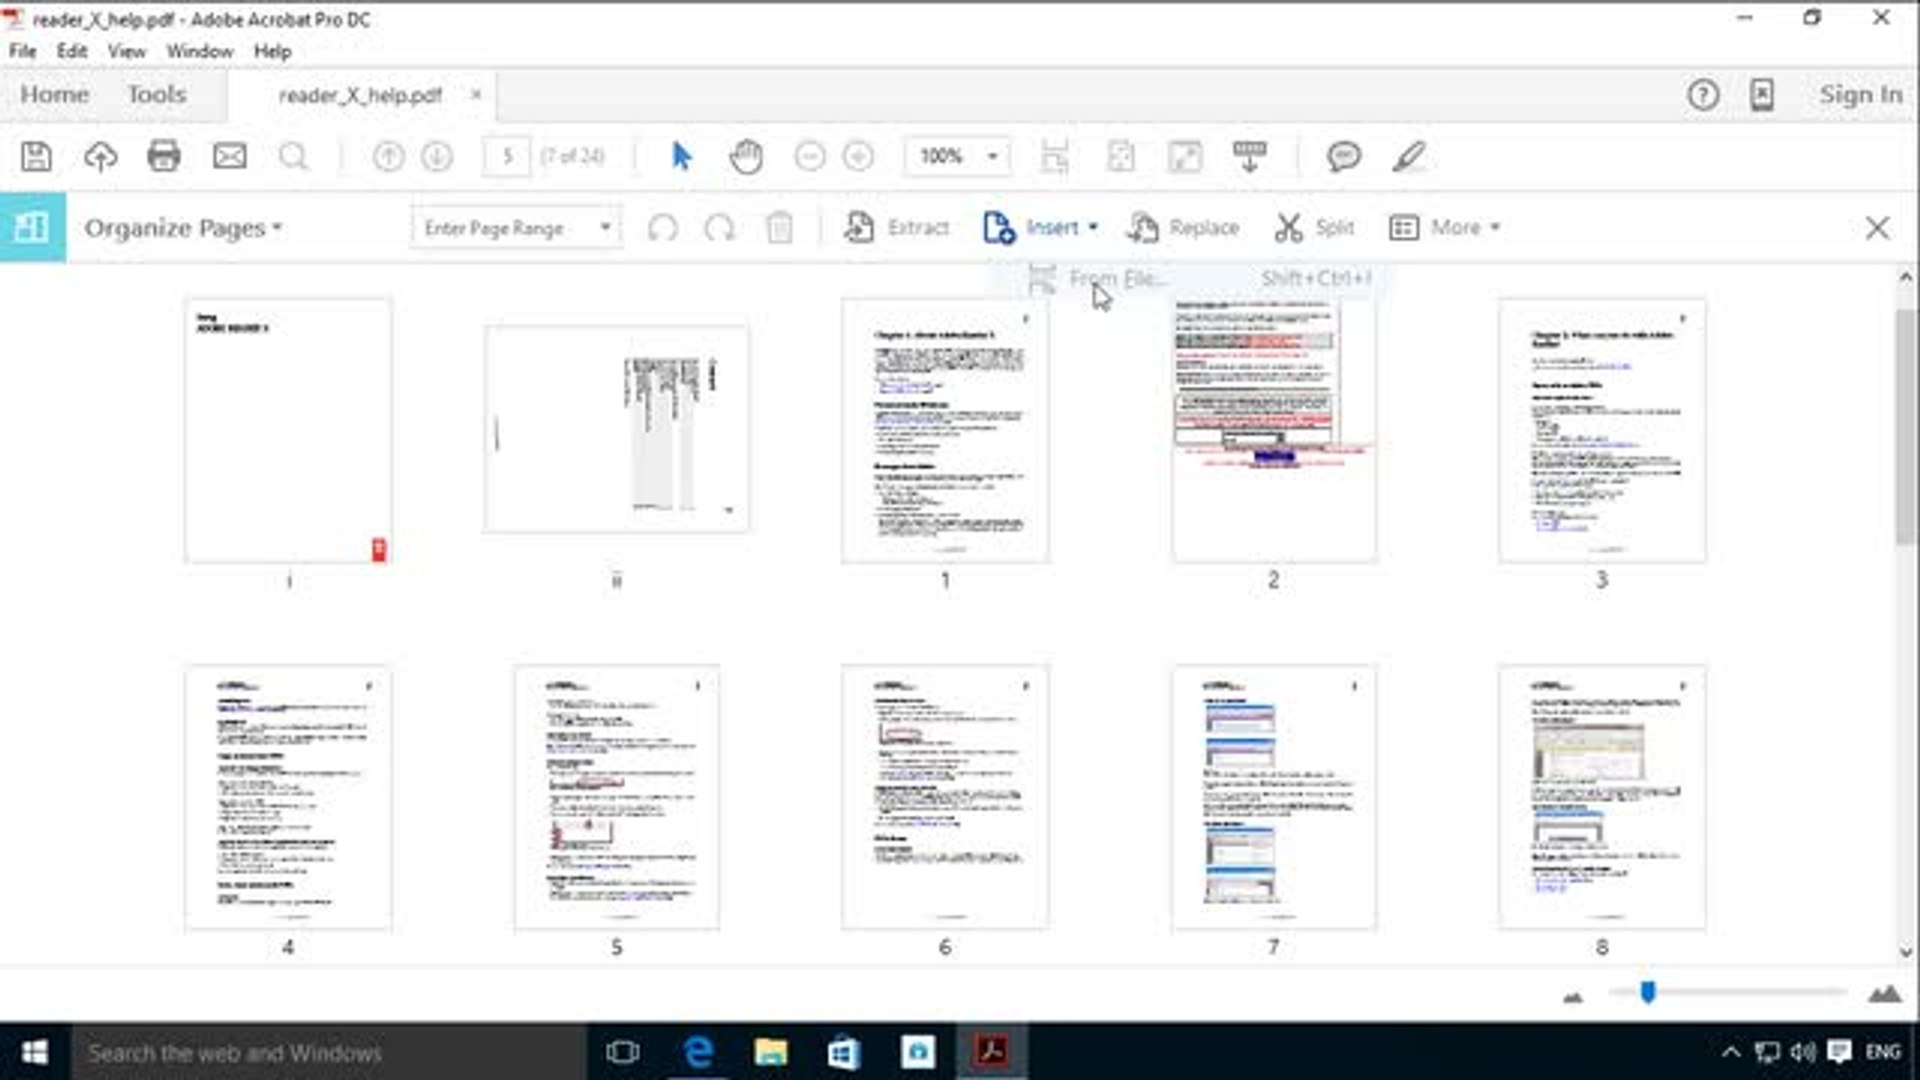Click the Extract button

point(896,228)
